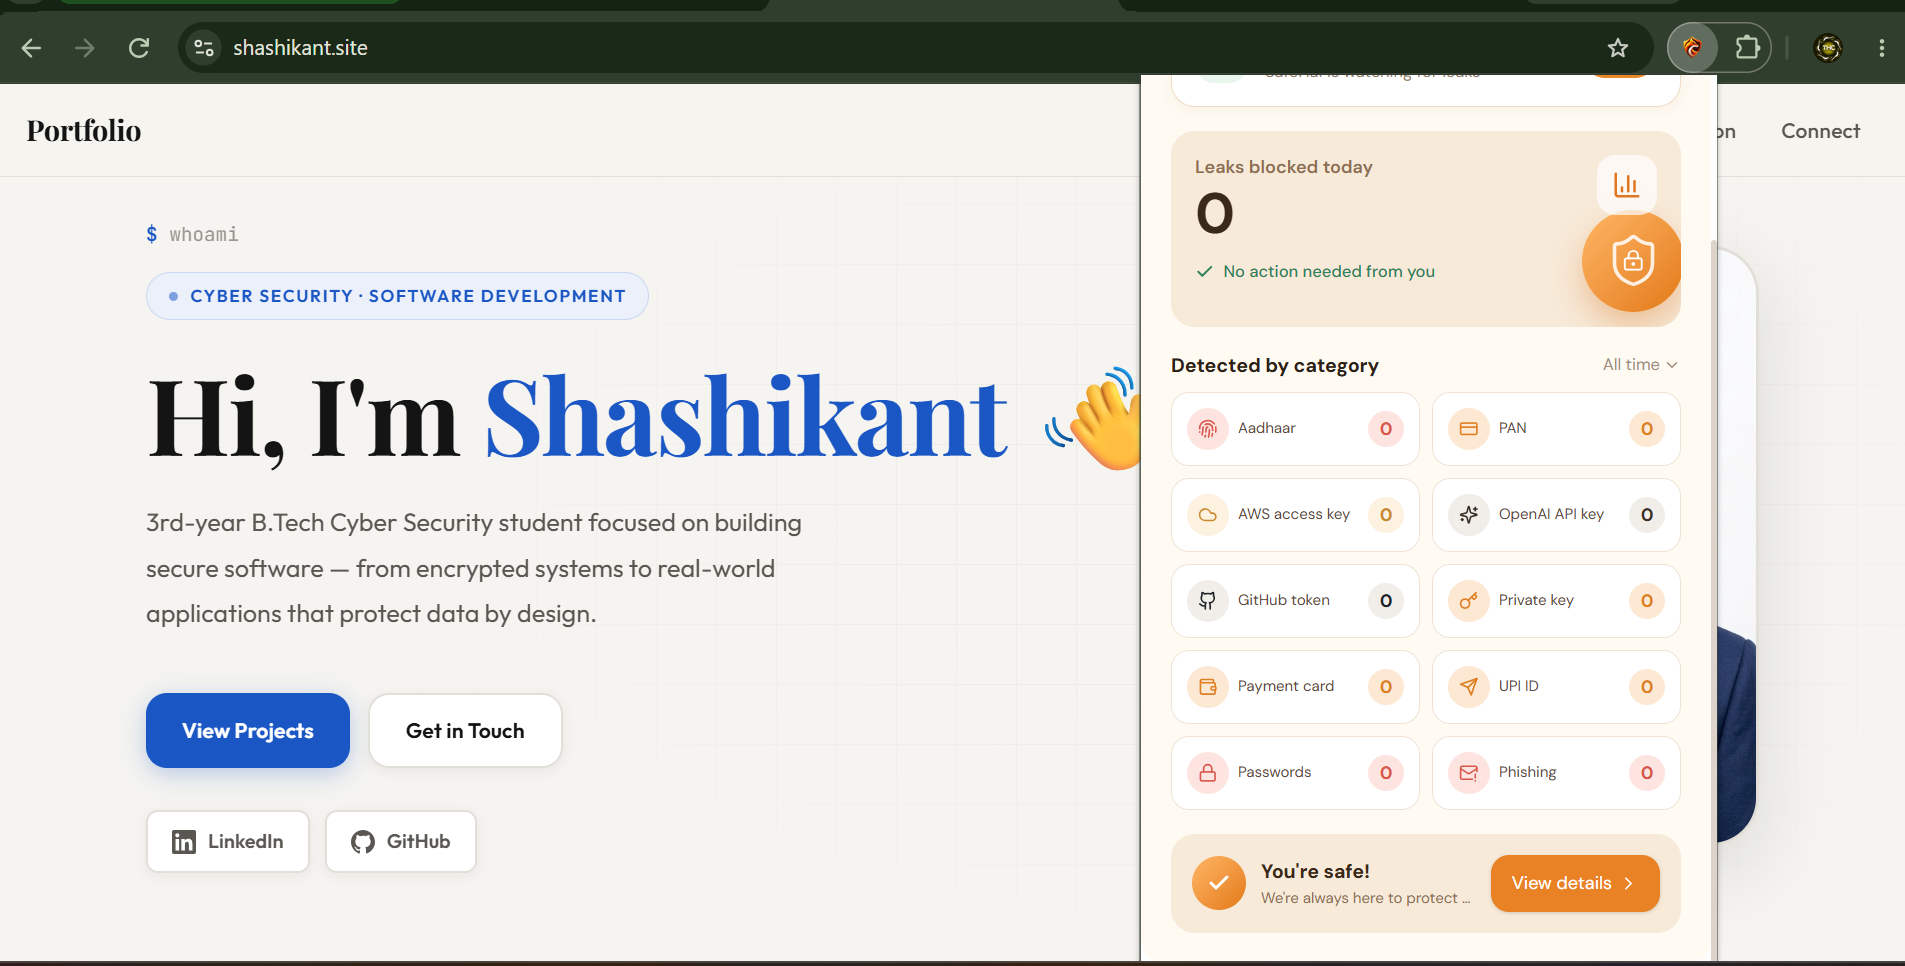
Task: Click the Cyber Security Software Development badge
Action: [x=397, y=296]
